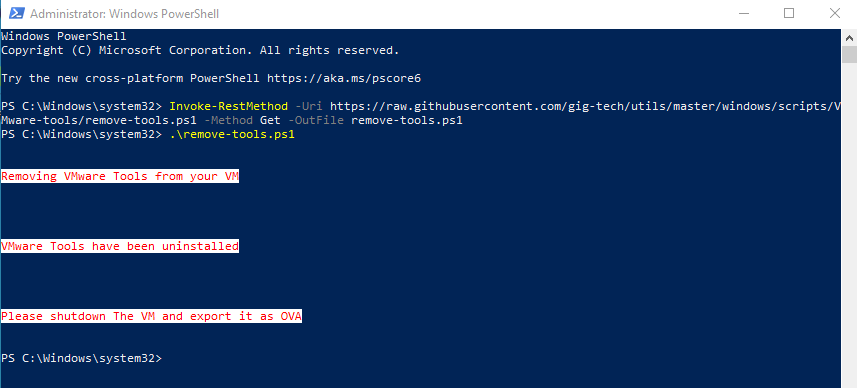The width and height of the screenshot is (857, 388).
Task: Click the scrollbar up arrow
Action: point(849,38)
